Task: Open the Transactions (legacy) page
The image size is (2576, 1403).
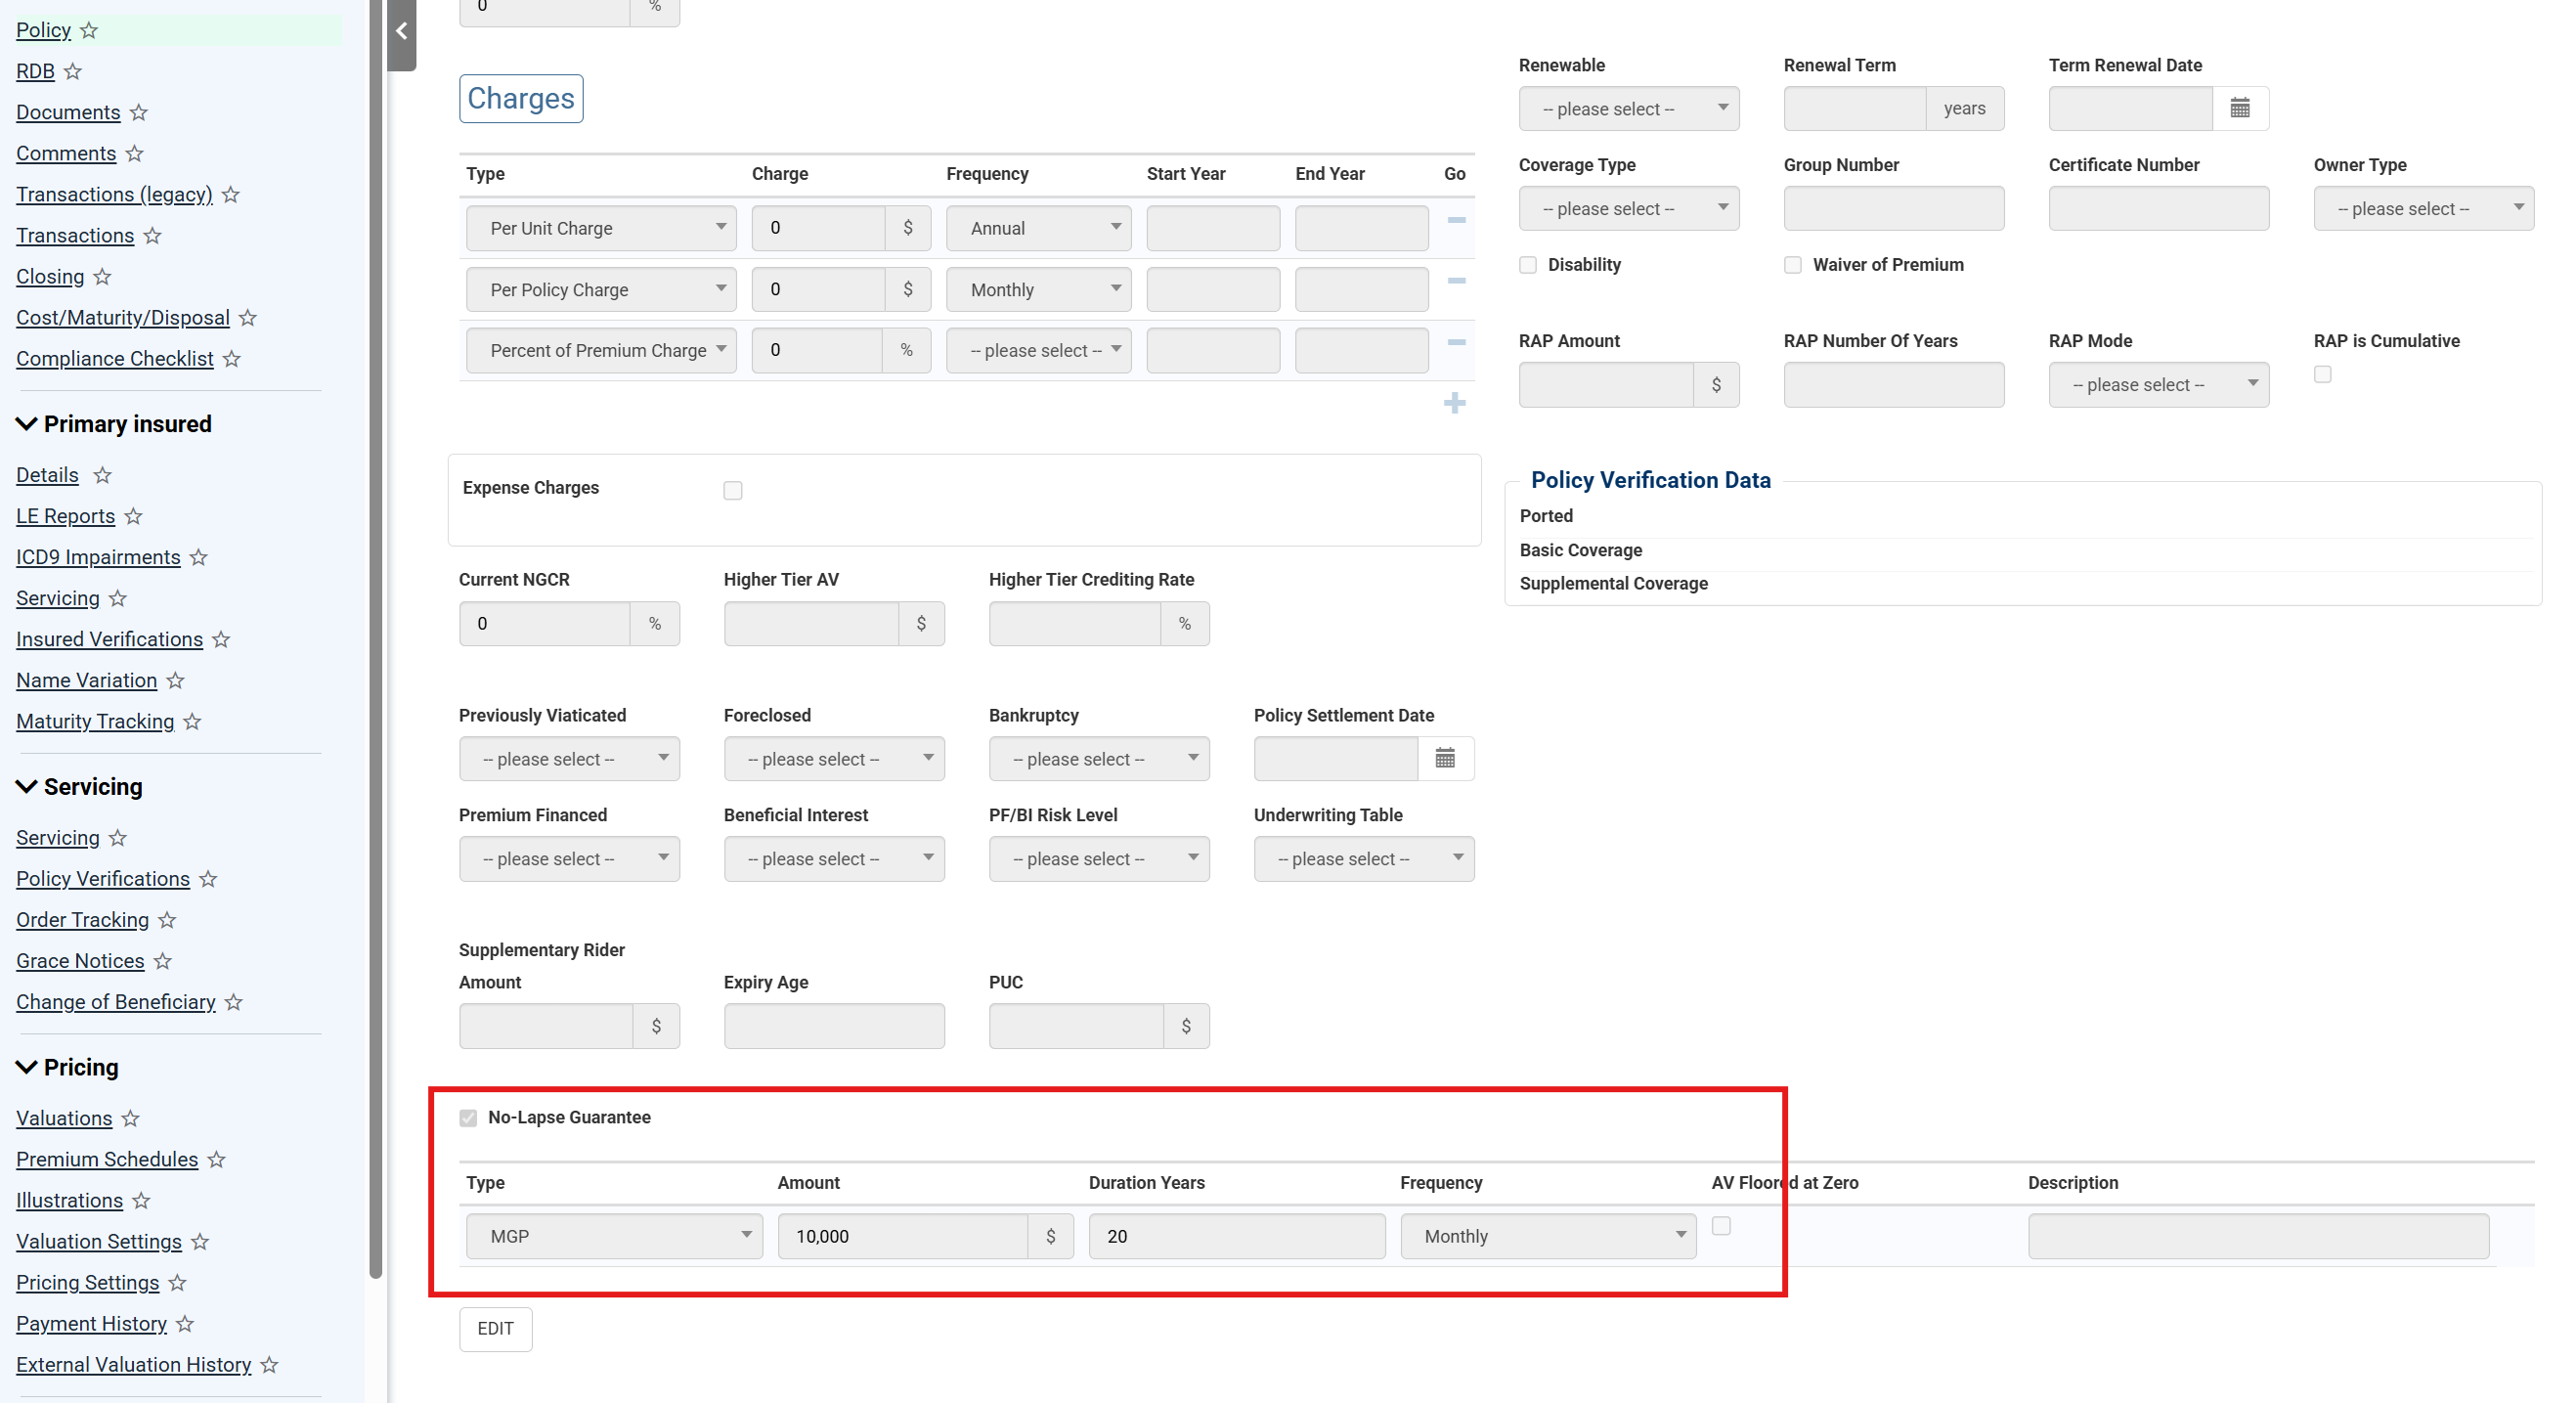Action: coord(114,194)
